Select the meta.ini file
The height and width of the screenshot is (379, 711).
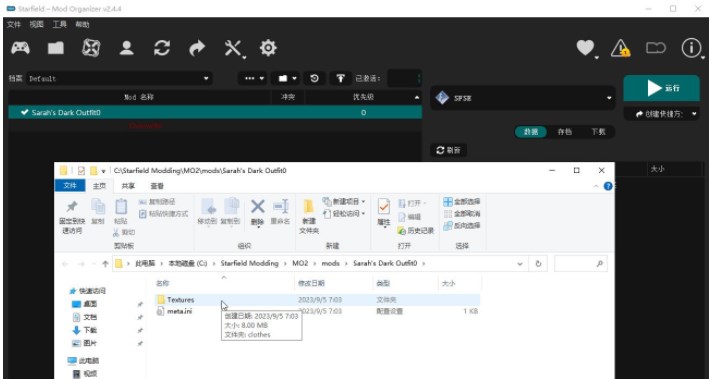click(179, 311)
